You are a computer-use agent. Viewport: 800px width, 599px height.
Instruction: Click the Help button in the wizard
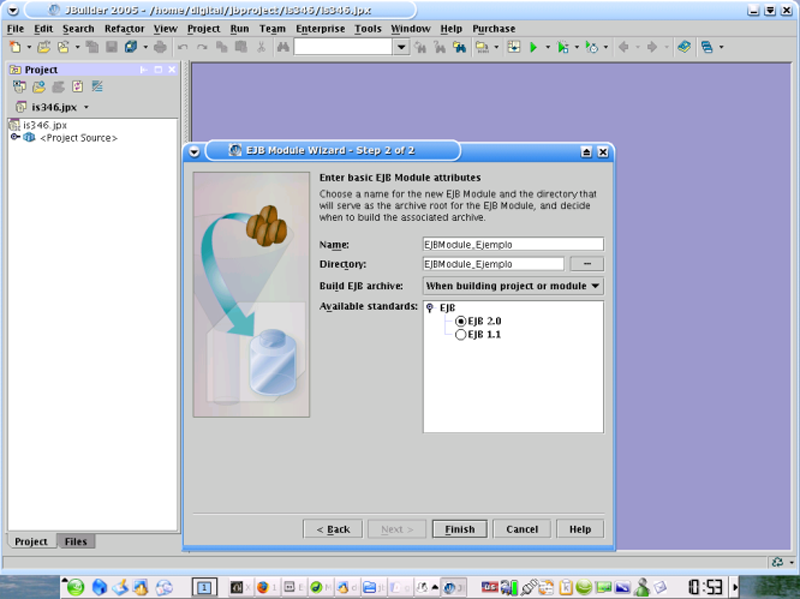coord(580,529)
